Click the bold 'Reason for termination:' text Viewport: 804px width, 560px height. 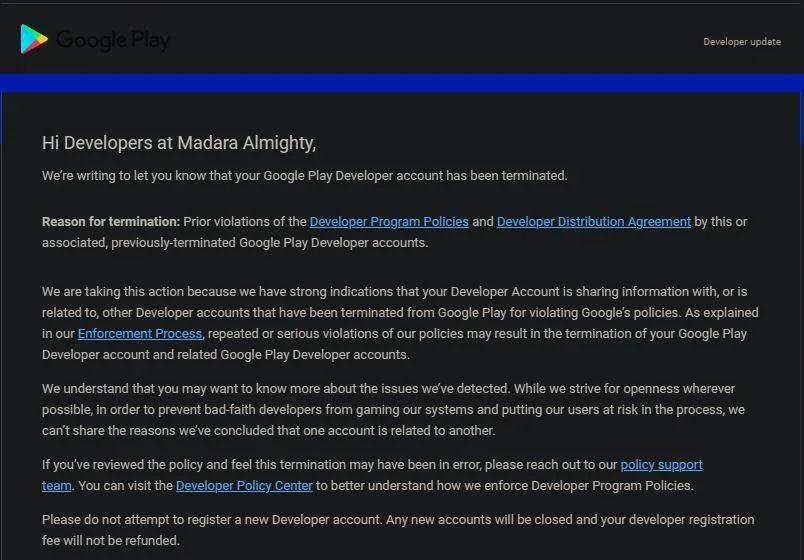(x=111, y=221)
